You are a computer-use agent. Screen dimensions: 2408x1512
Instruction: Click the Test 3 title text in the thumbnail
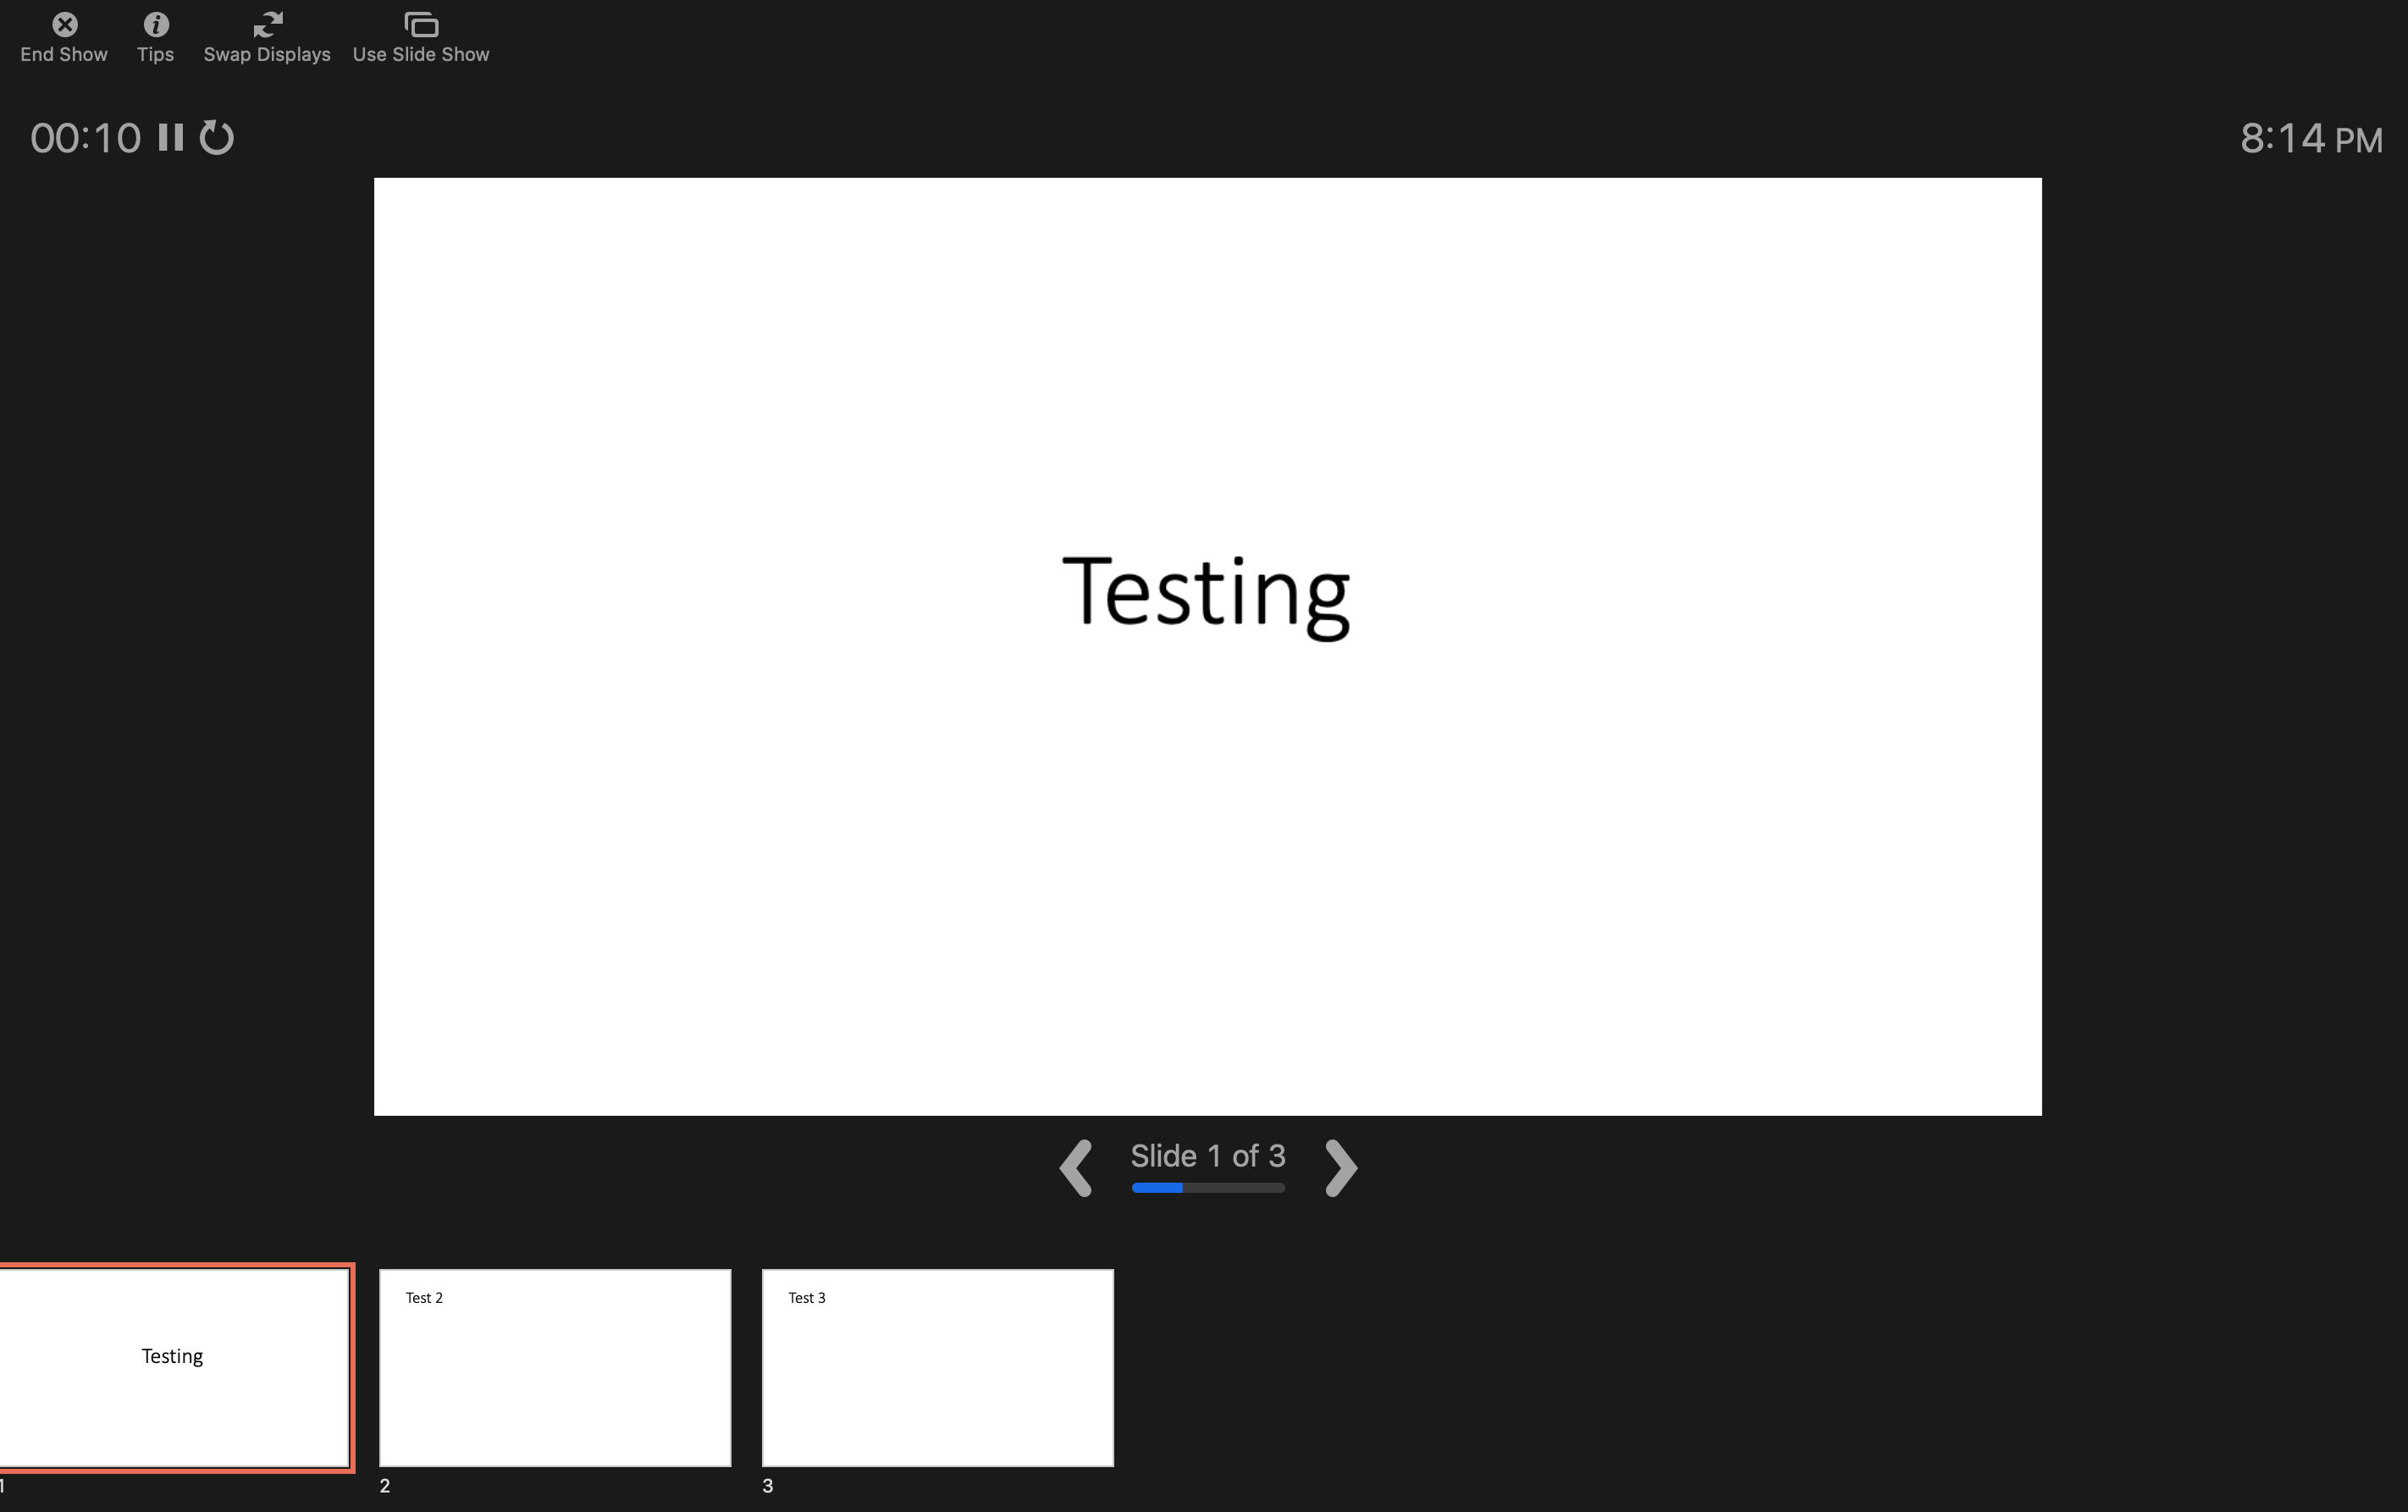click(x=807, y=1298)
